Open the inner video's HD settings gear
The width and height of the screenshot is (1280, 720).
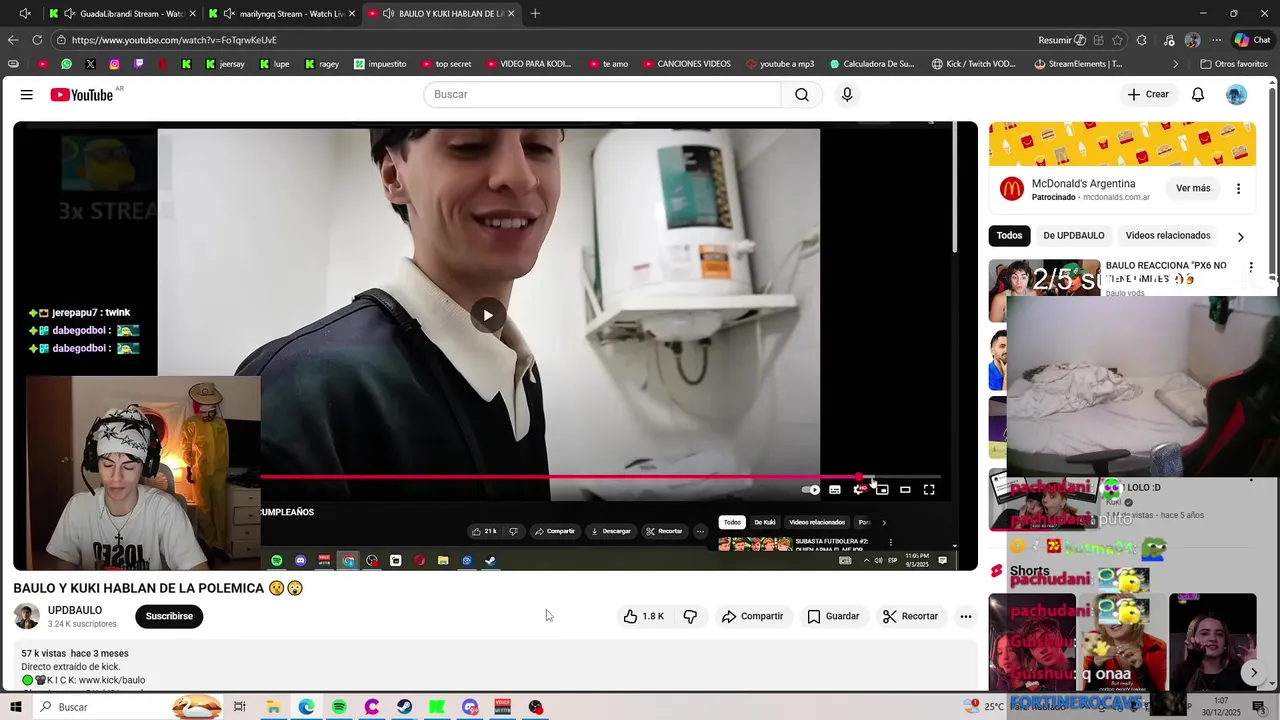point(858,490)
